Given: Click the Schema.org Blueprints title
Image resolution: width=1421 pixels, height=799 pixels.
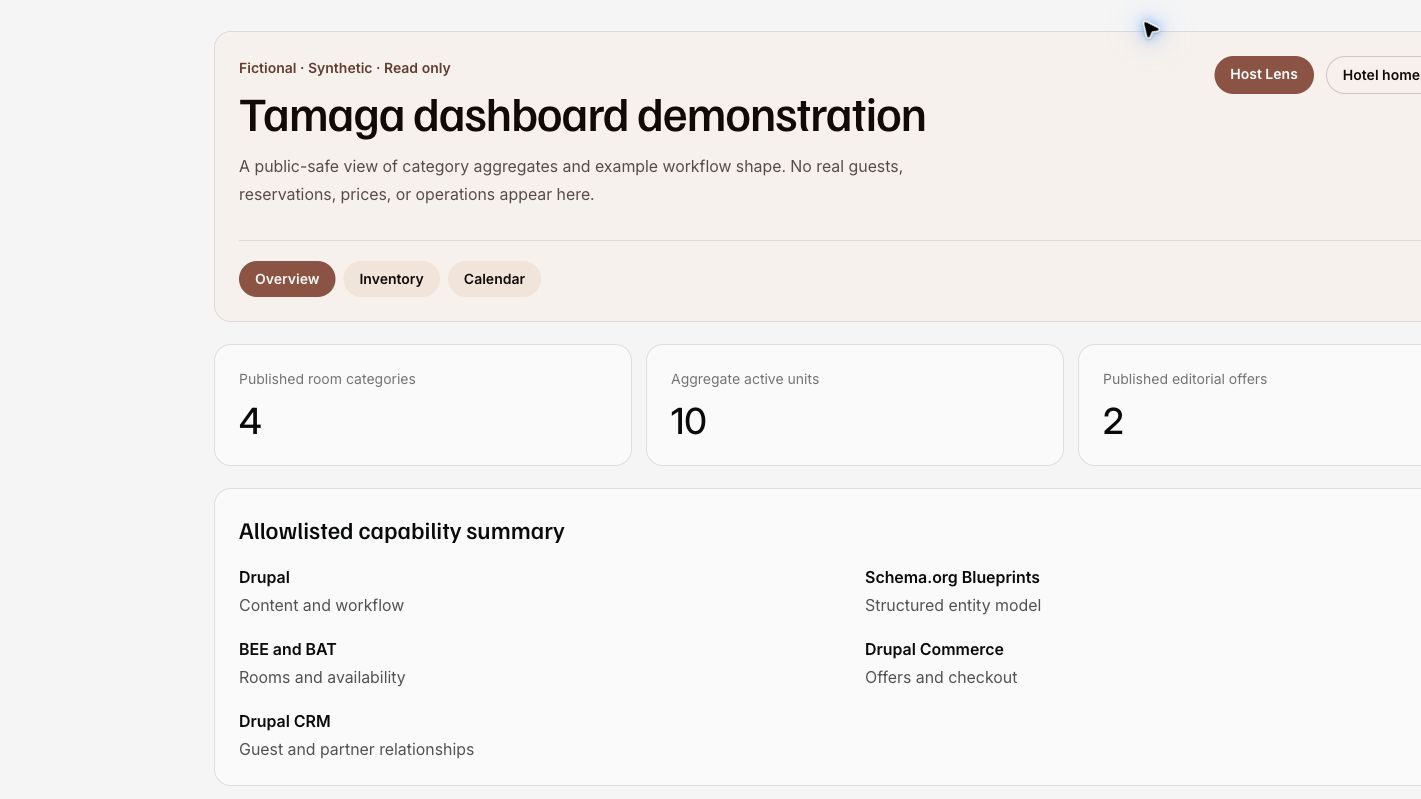Looking at the screenshot, I should click(952, 577).
